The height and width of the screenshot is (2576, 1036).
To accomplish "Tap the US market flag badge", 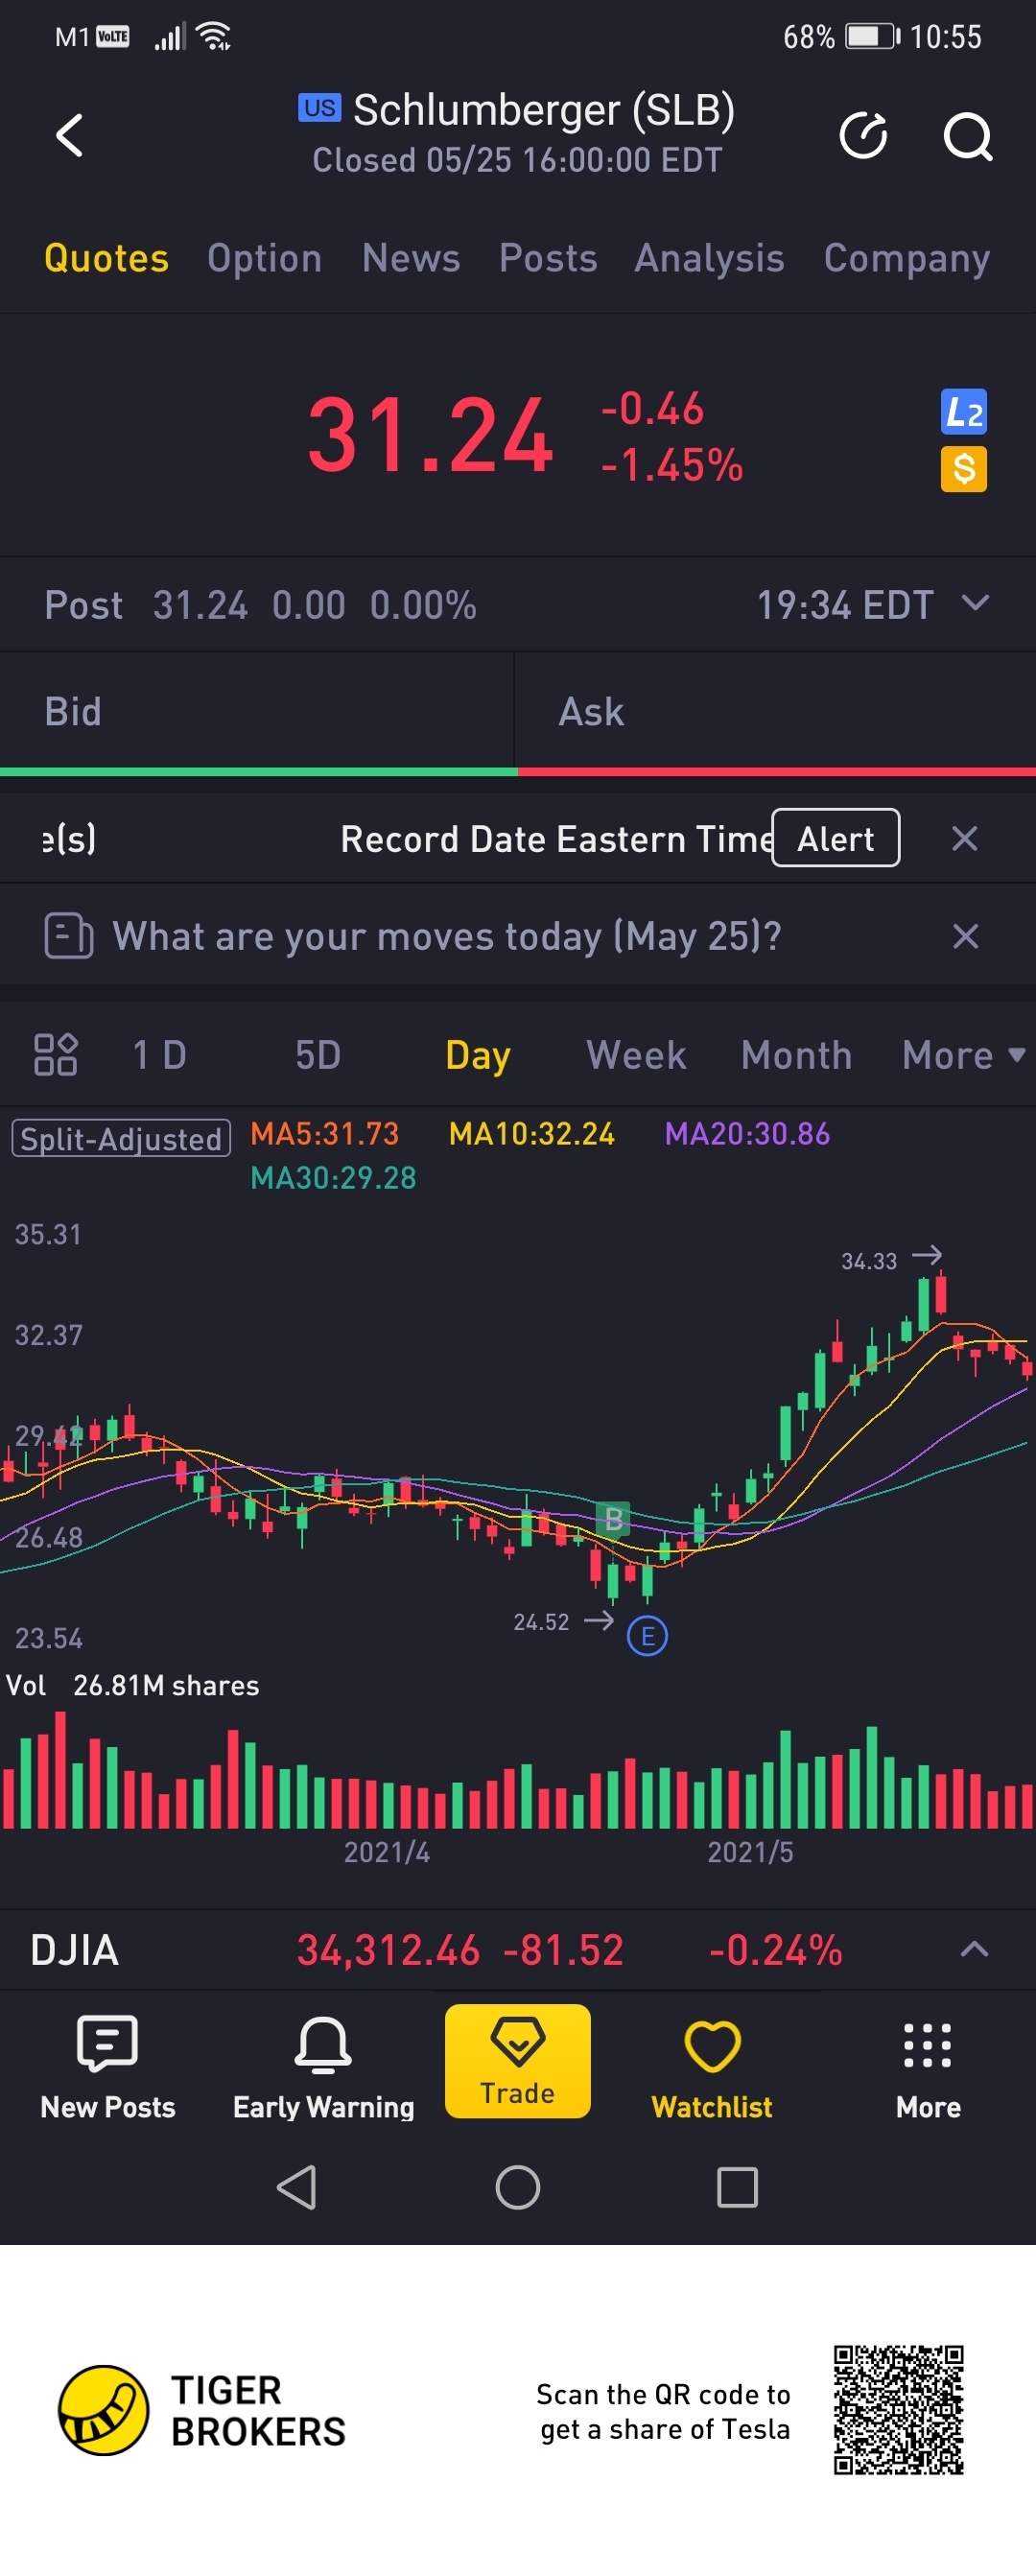I will tap(320, 107).
